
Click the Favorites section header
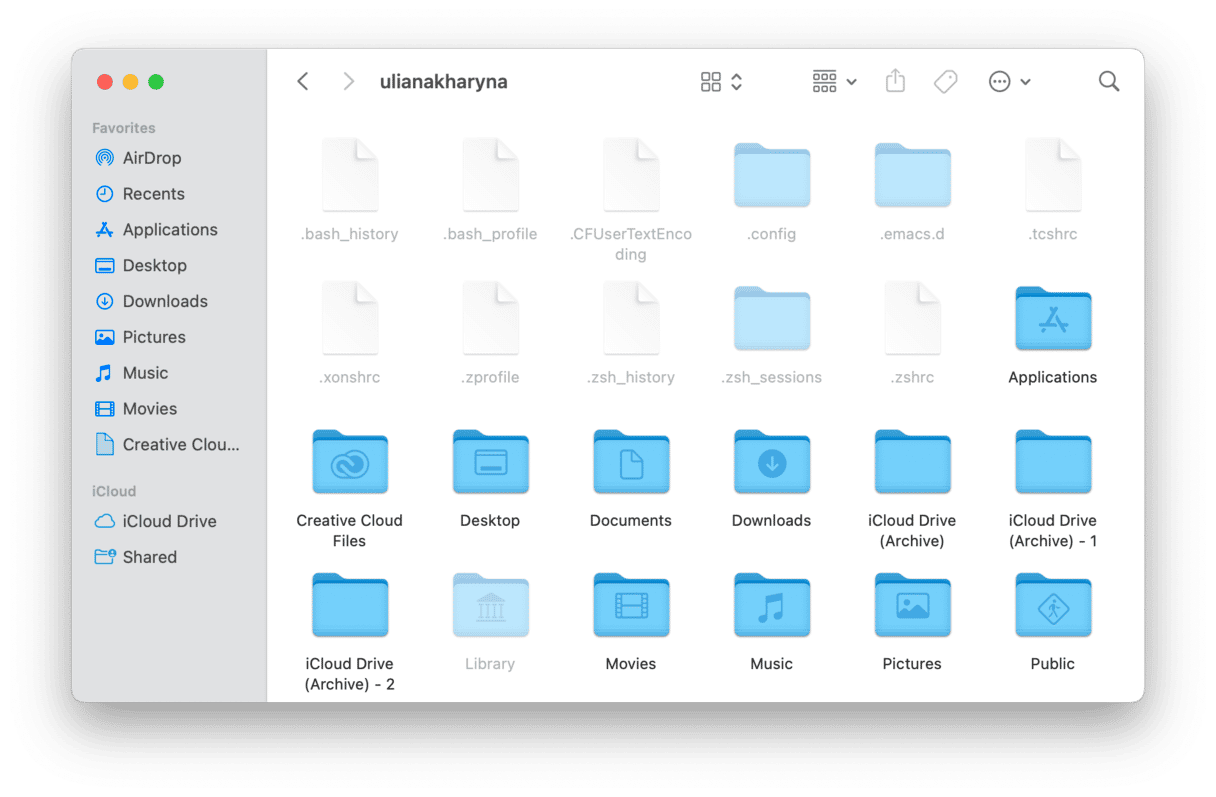(x=124, y=128)
